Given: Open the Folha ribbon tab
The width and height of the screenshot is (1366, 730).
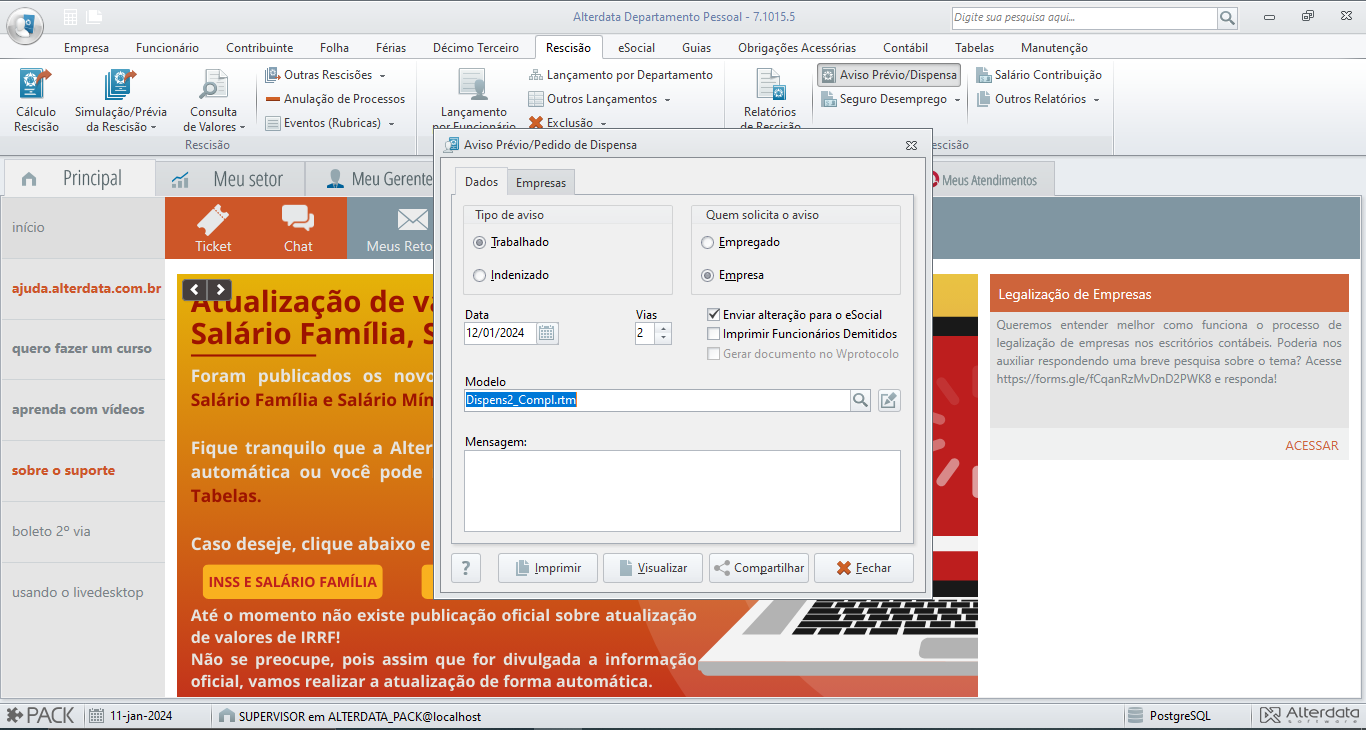Looking at the screenshot, I should click(334, 47).
